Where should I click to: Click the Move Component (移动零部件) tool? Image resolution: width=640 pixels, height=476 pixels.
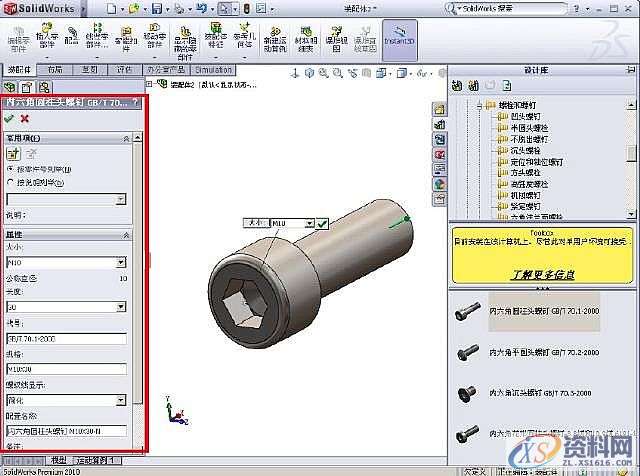click(154, 36)
